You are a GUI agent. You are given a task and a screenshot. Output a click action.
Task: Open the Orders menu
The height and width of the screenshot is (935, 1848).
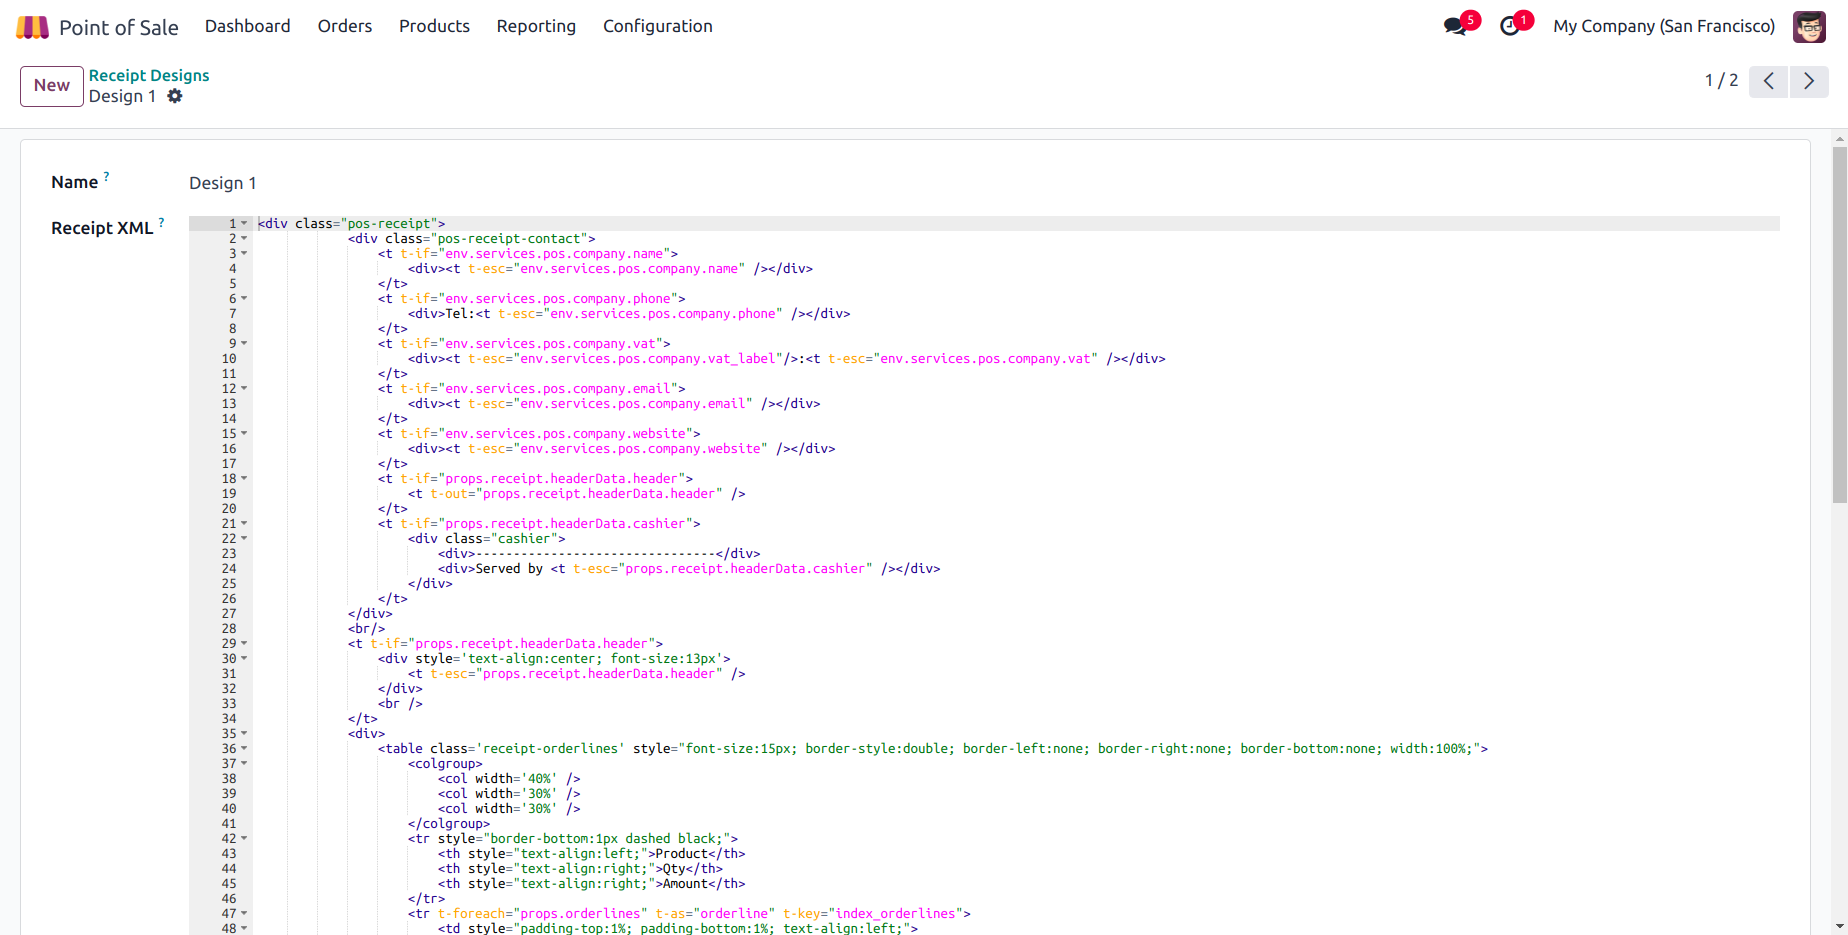[x=345, y=26]
